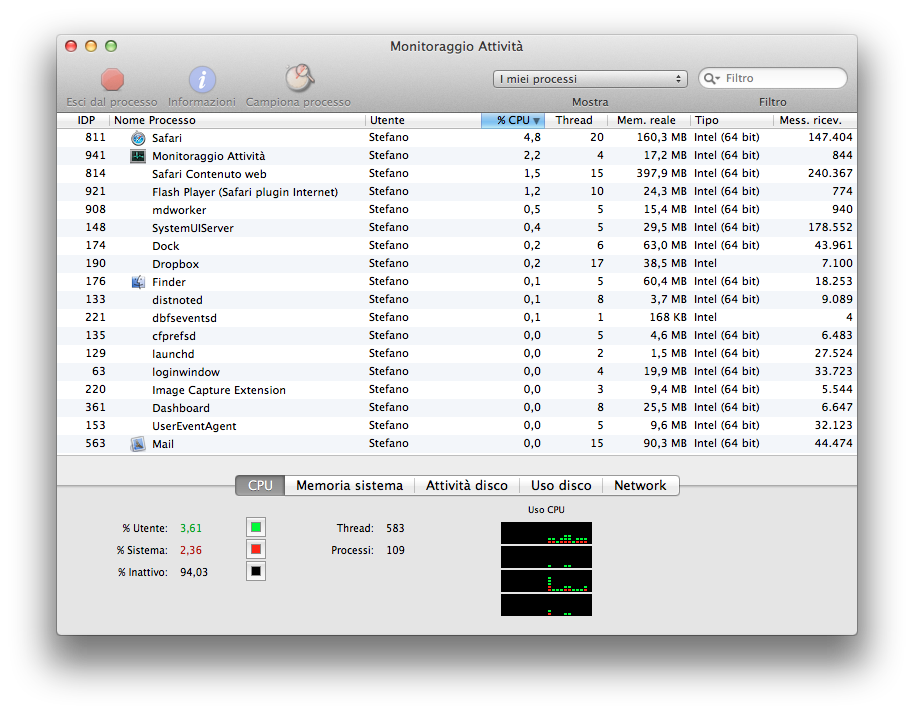This screenshot has height=714, width=914.
Task: Select the SystemUIServer process row
Action: tap(457, 228)
